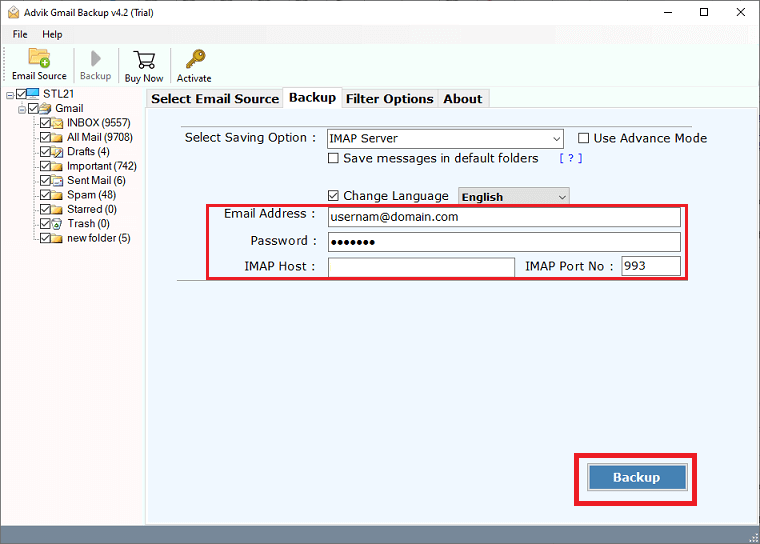Viewport: 760px width, 544px height.
Task: Uncheck the Drafts (4) checkbox
Action: tap(45, 152)
